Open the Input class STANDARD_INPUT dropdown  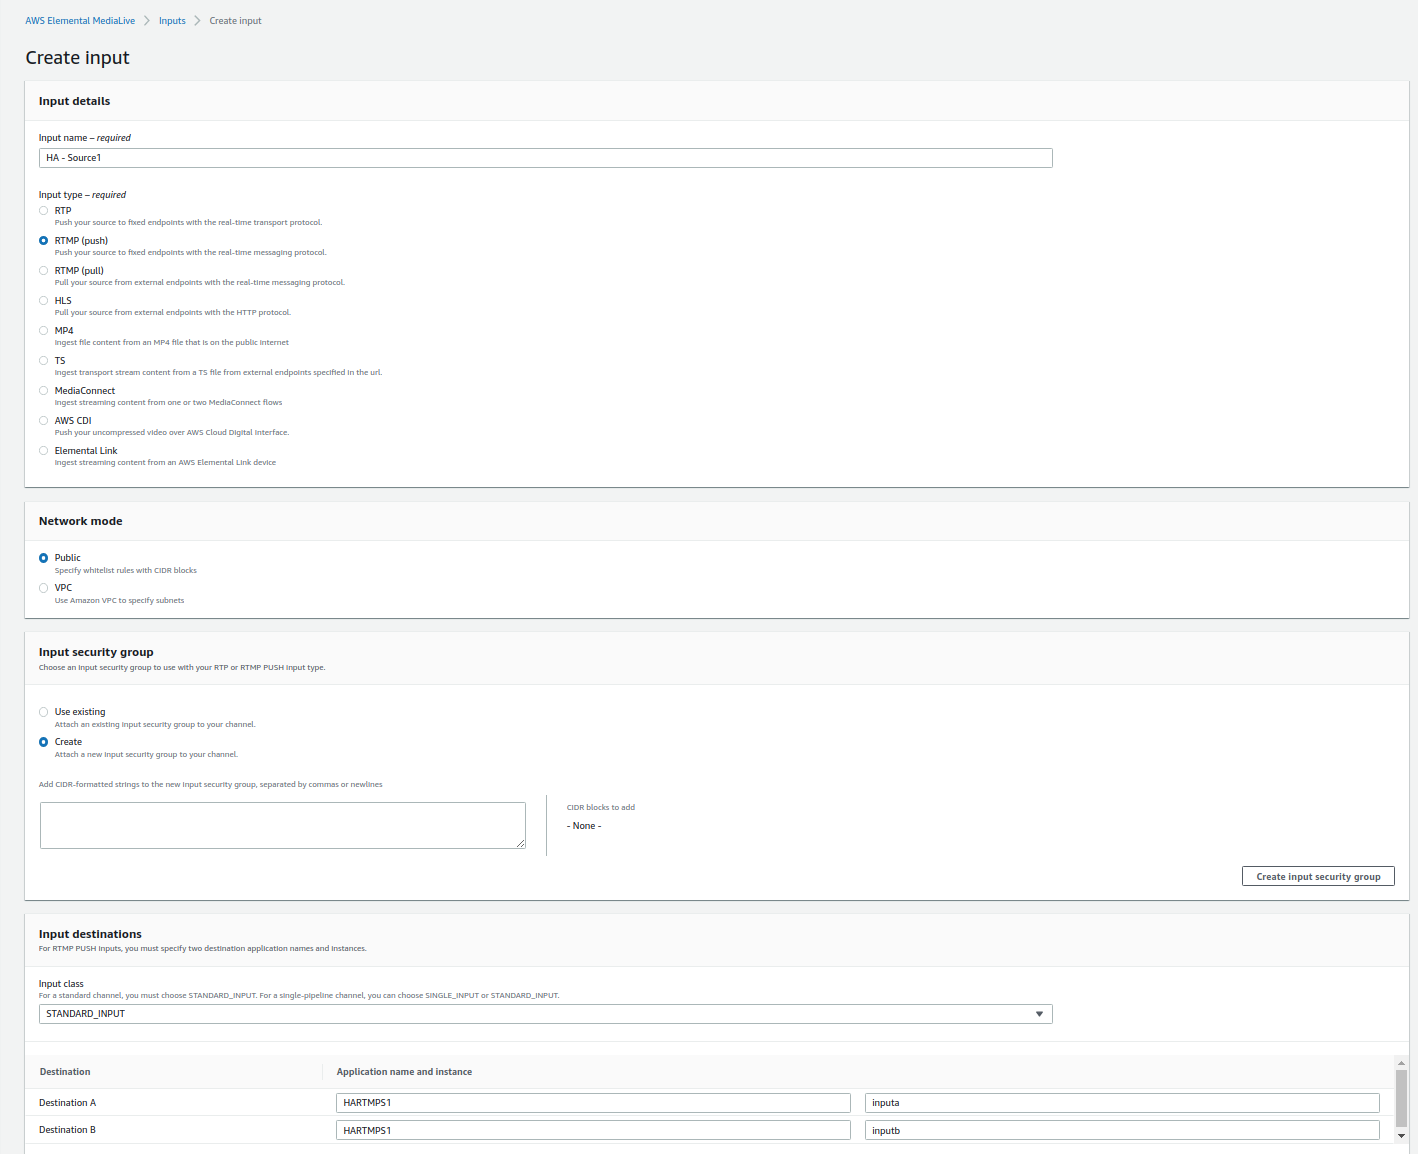(546, 1014)
